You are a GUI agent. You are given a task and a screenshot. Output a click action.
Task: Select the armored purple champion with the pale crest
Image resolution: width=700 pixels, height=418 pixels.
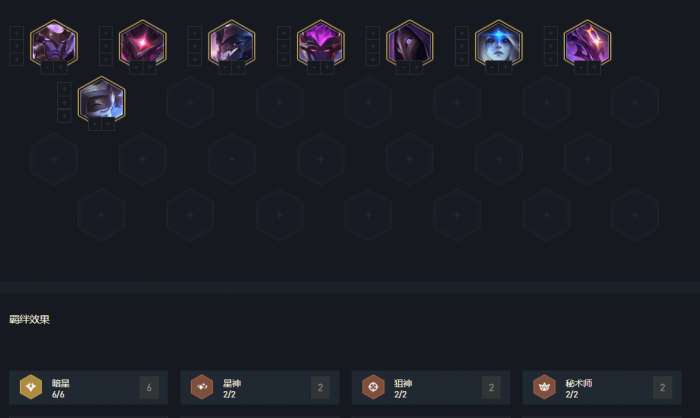[x=54, y=43]
